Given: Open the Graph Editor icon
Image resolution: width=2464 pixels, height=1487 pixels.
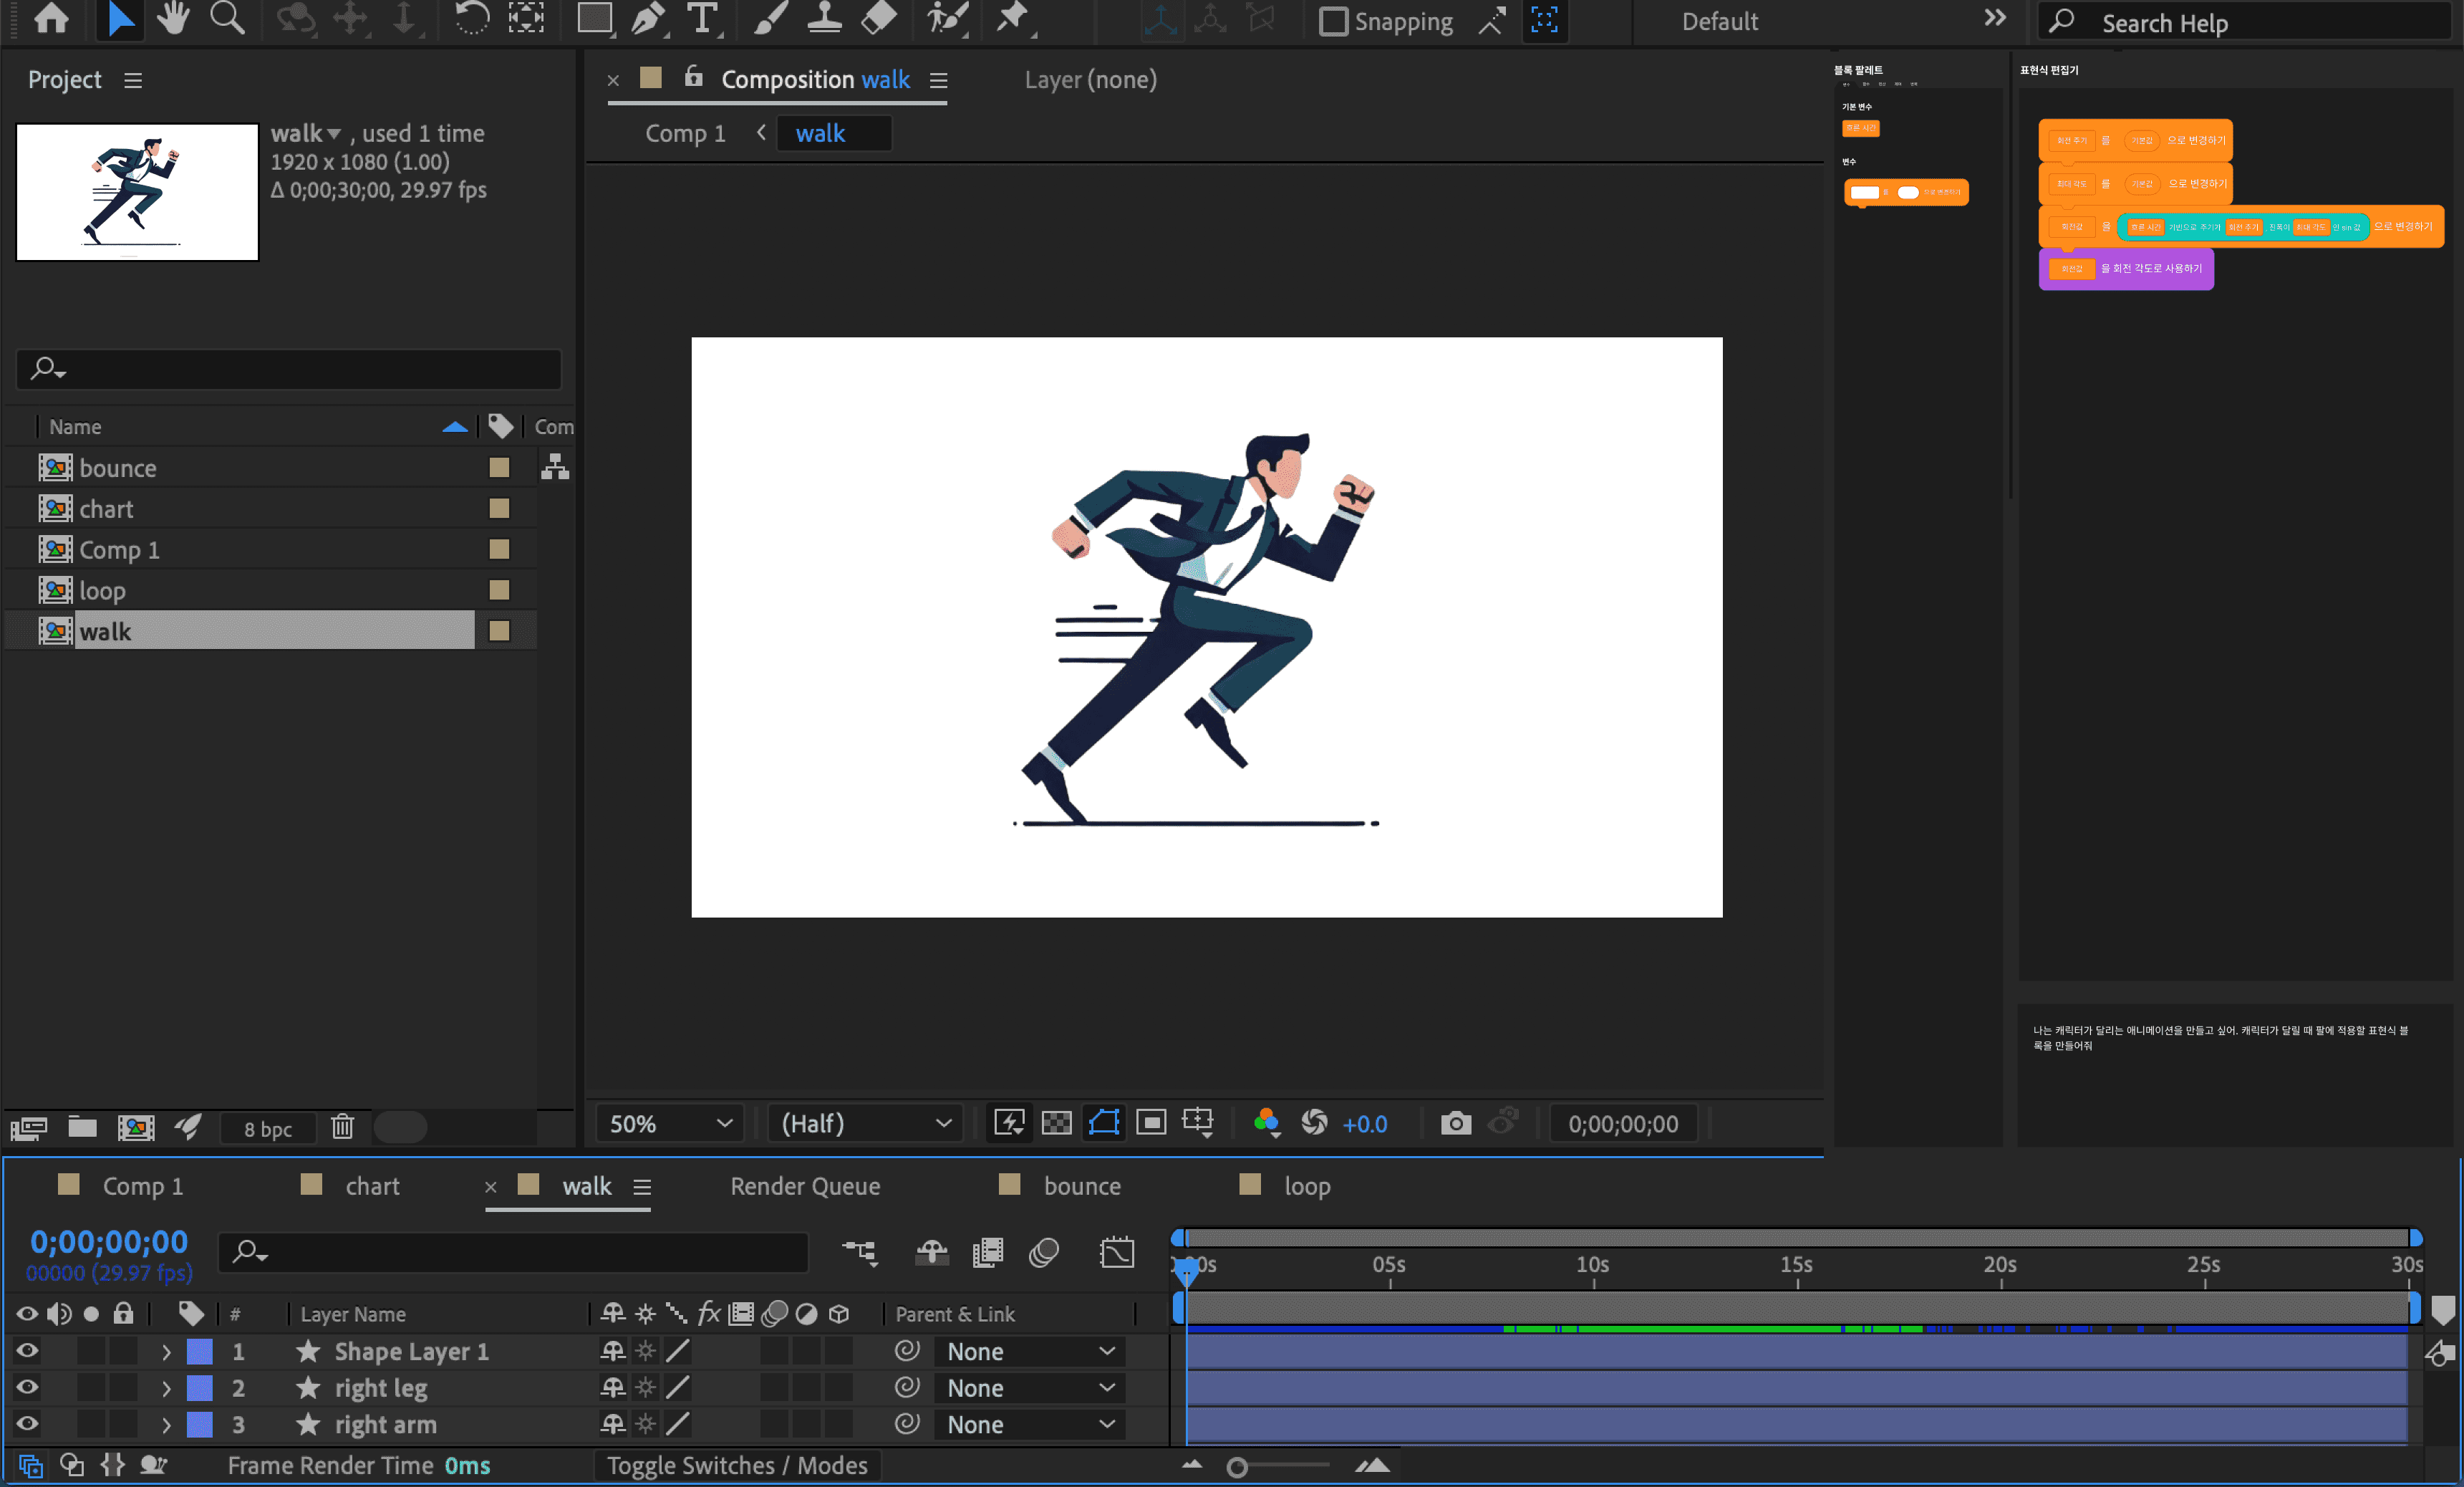Looking at the screenshot, I should click(1116, 1252).
